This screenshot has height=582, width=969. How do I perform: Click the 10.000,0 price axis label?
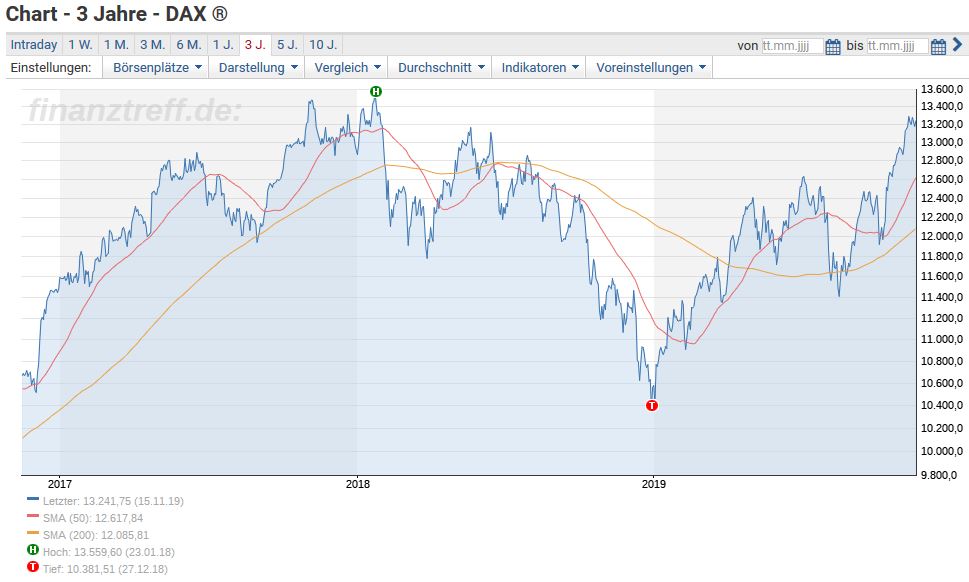pyautogui.click(x=942, y=451)
